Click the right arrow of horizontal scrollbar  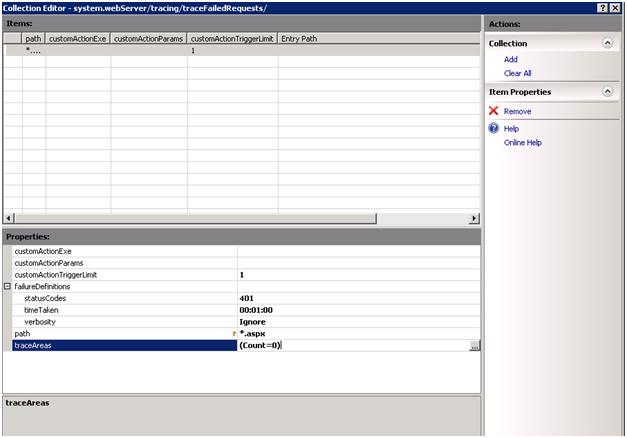click(x=474, y=218)
